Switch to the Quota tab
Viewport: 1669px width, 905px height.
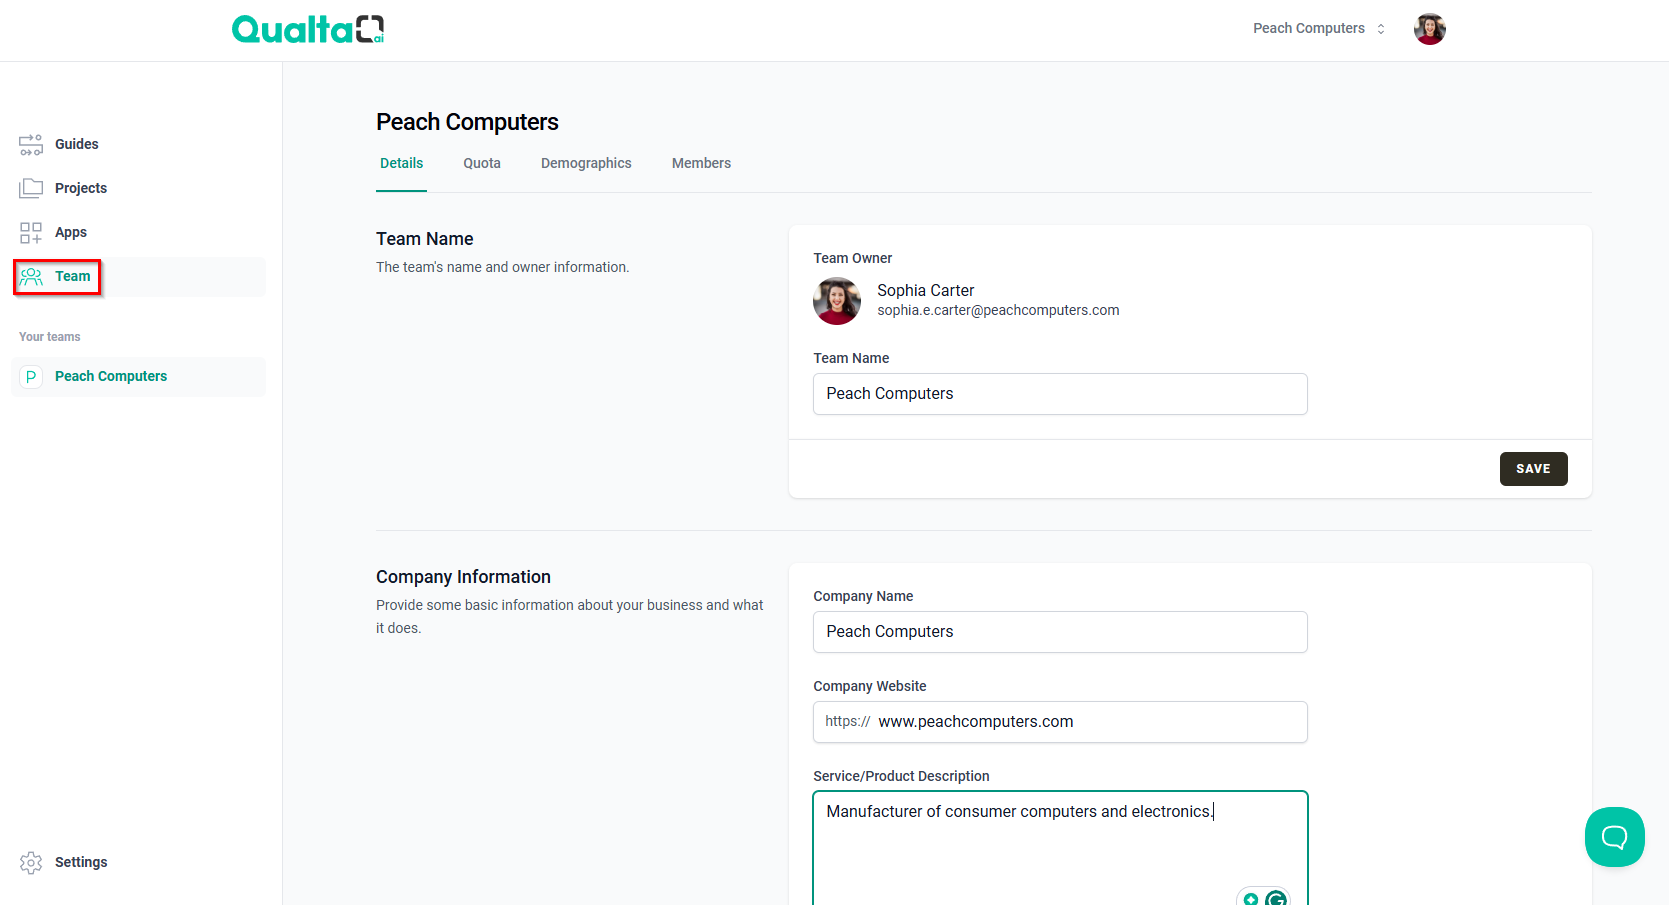point(482,163)
